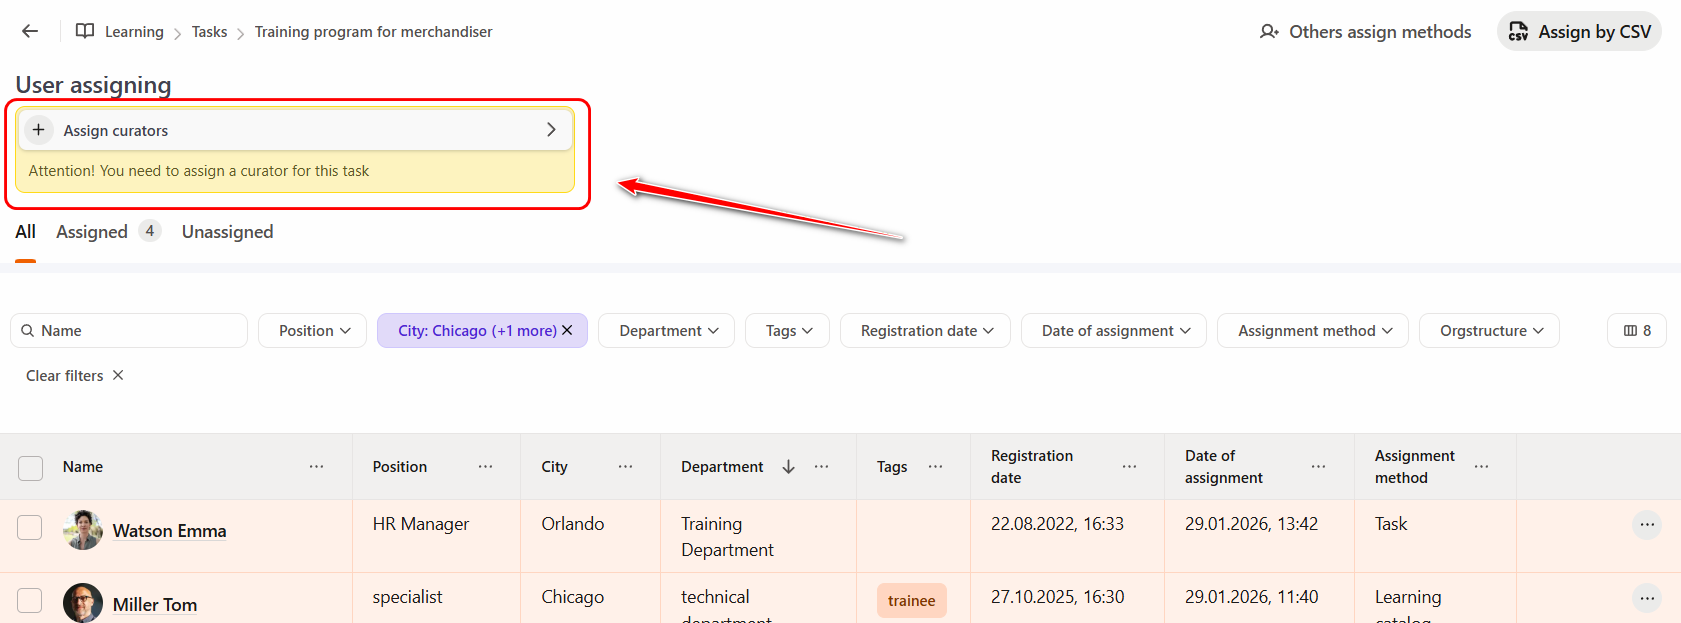The width and height of the screenshot is (1681, 623).
Task: Click the Learning book icon
Action: [x=85, y=31]
